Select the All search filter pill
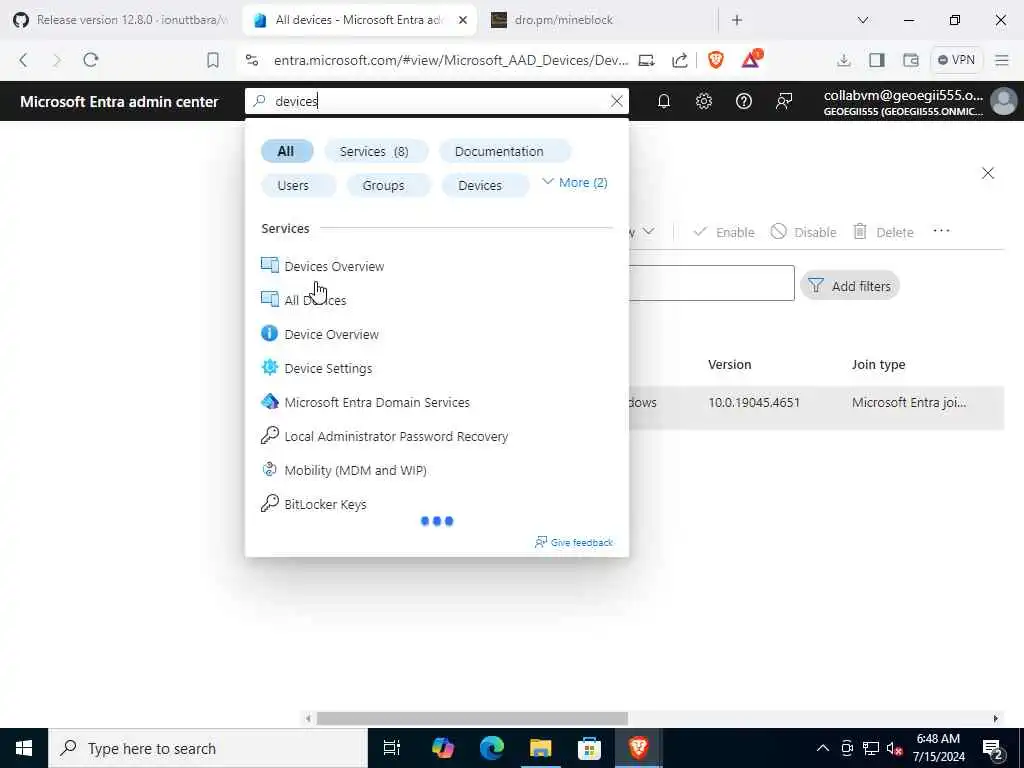 click(286, 151)
